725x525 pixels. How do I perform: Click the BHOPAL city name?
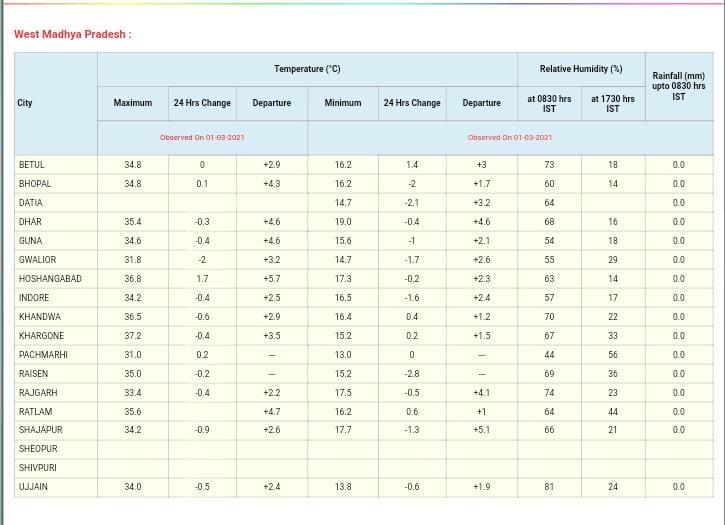[x=35, y=184]
